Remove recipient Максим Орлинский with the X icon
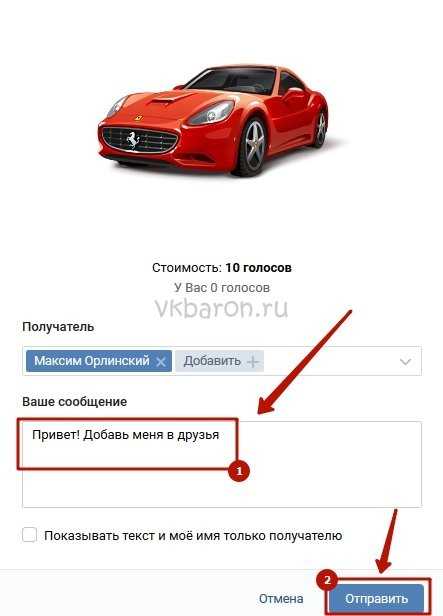The height and width of the screenshot is (616, 443). 161,361
